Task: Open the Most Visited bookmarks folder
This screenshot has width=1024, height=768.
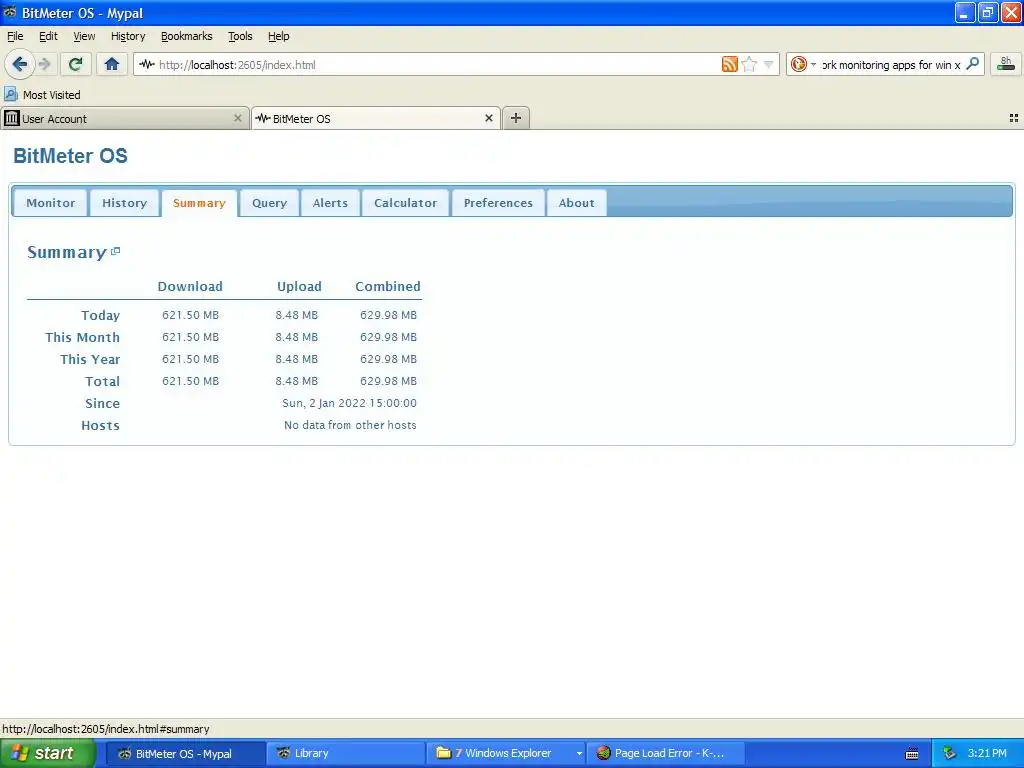Action: [42, 95]
